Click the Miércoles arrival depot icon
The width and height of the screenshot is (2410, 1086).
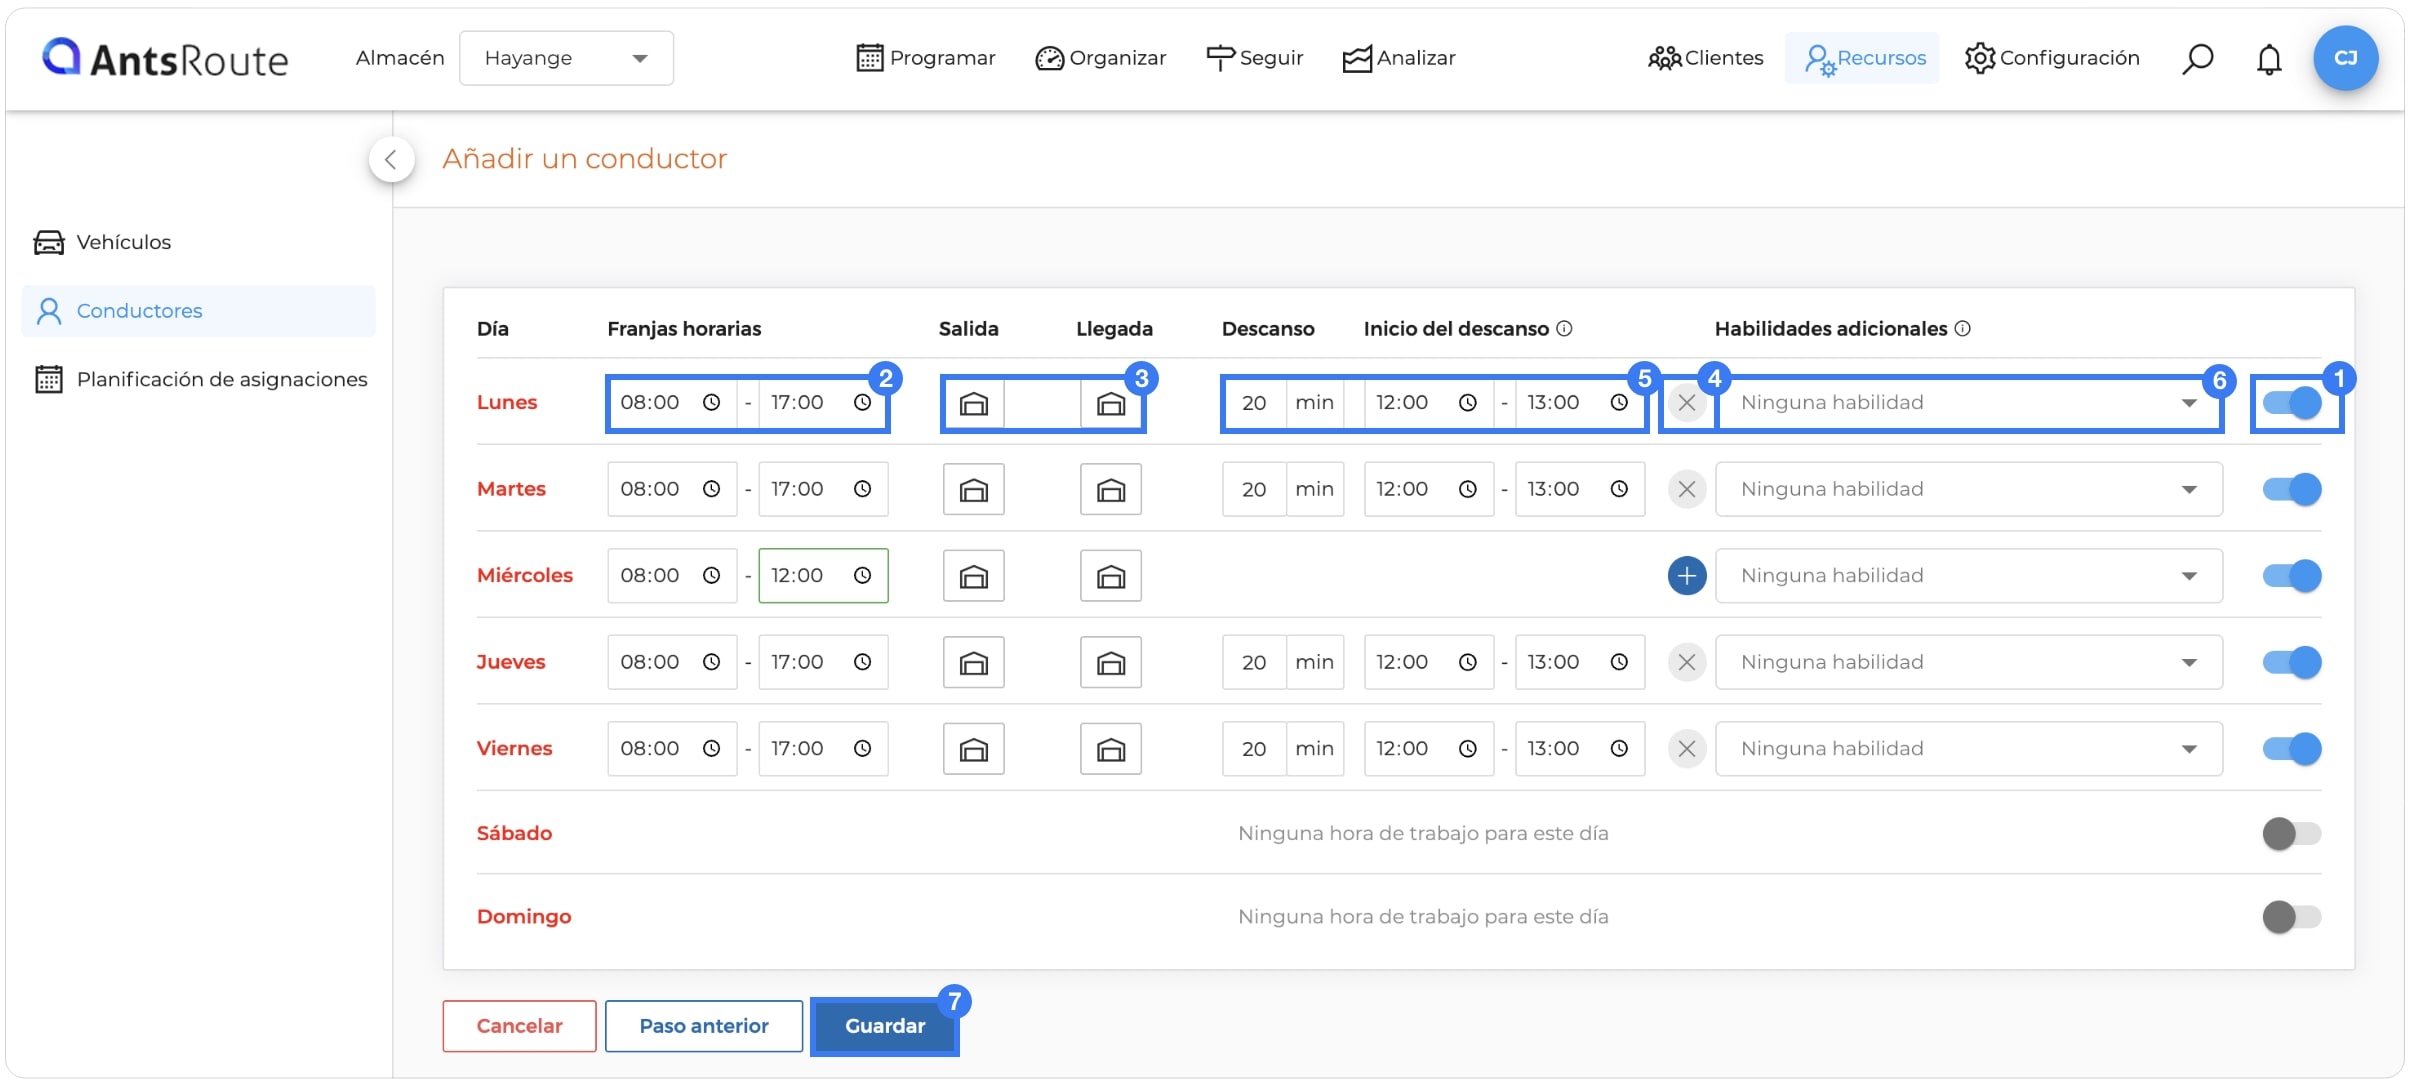(x=1110, y=576)
